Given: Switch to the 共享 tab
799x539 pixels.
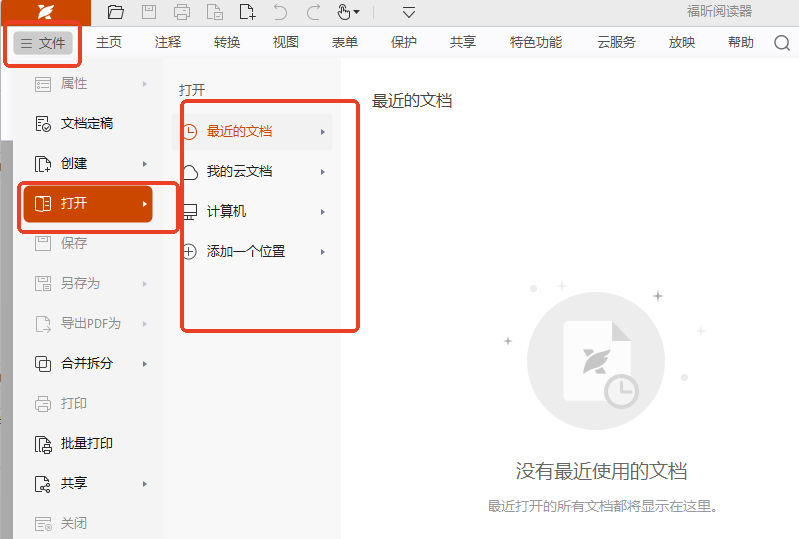Looking at the screenshot, I should point(463,42).
